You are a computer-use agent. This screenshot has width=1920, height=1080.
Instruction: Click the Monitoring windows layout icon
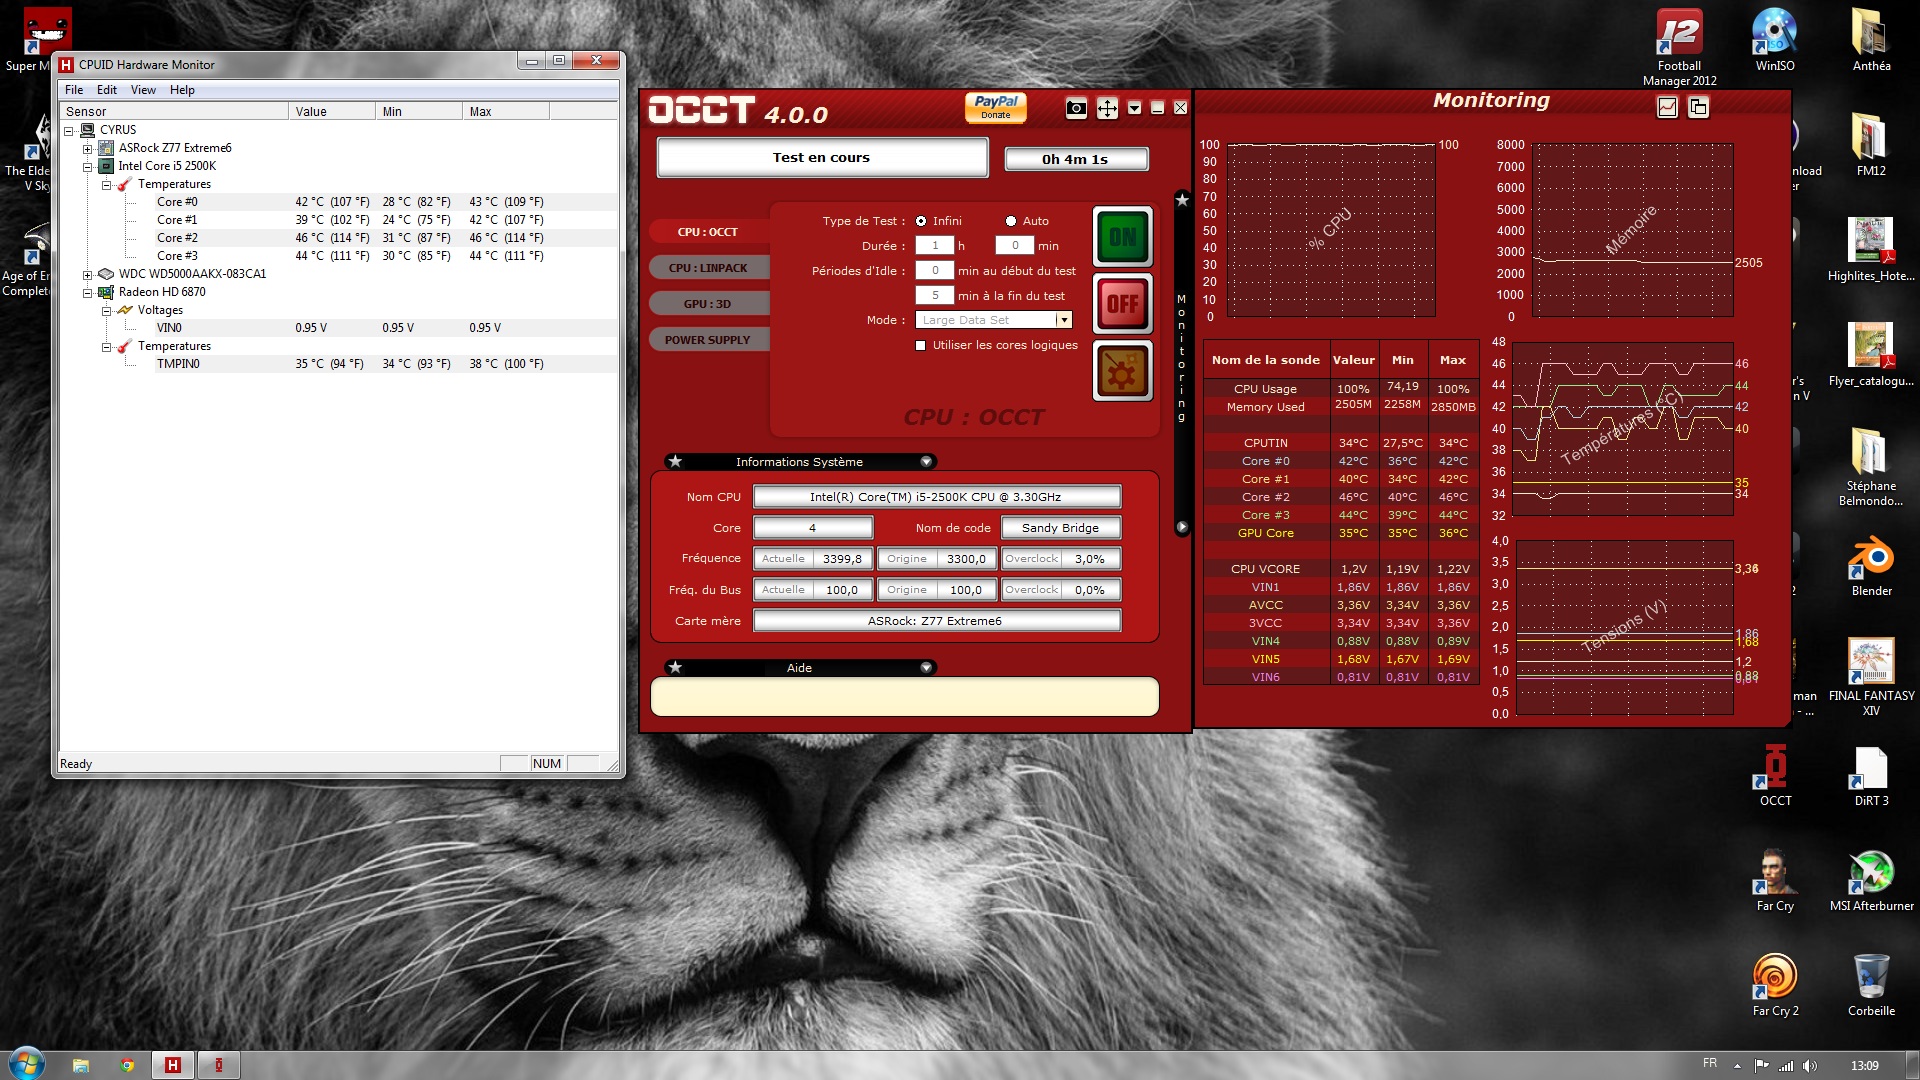1698,107
